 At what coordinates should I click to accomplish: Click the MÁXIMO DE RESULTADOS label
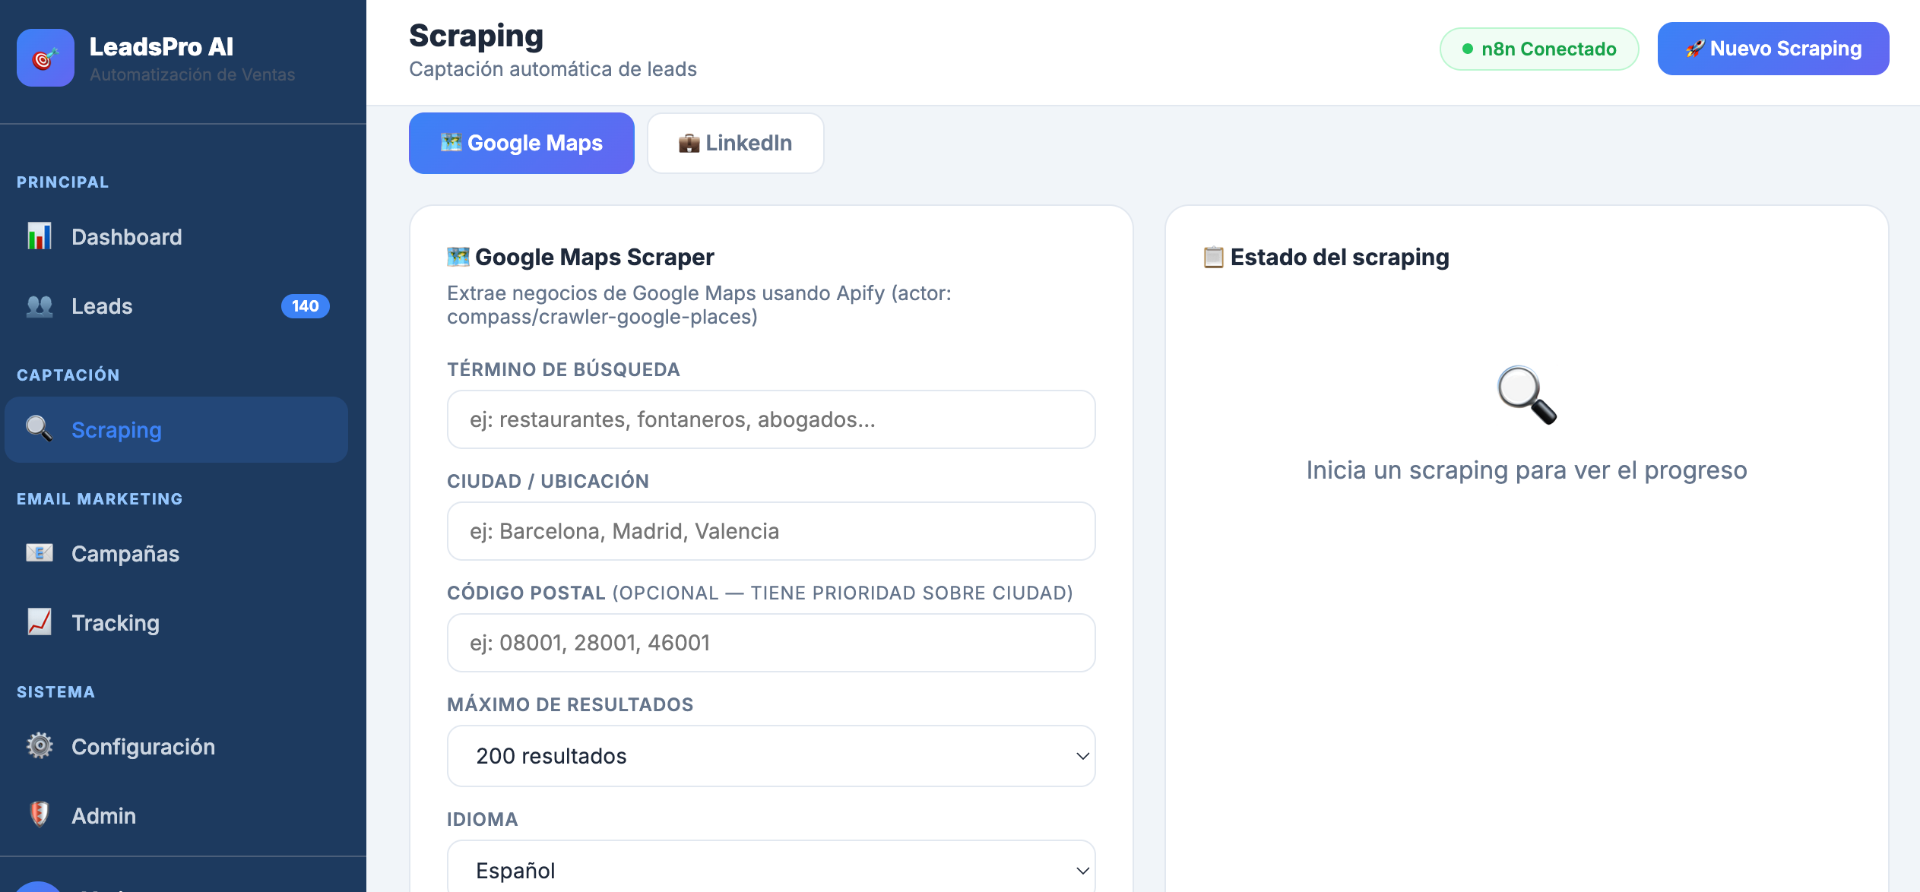tap(570, 705)
